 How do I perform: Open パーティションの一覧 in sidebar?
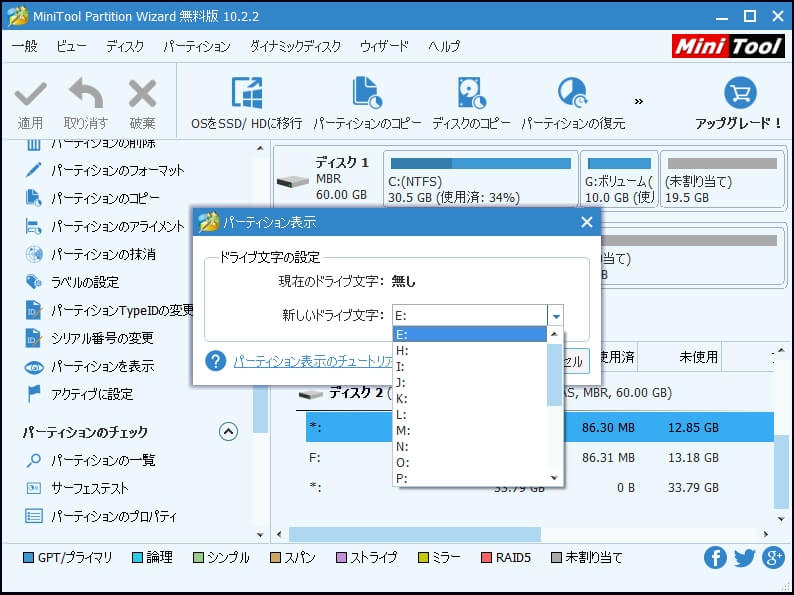pyautogui.click(x=90, y=460)
